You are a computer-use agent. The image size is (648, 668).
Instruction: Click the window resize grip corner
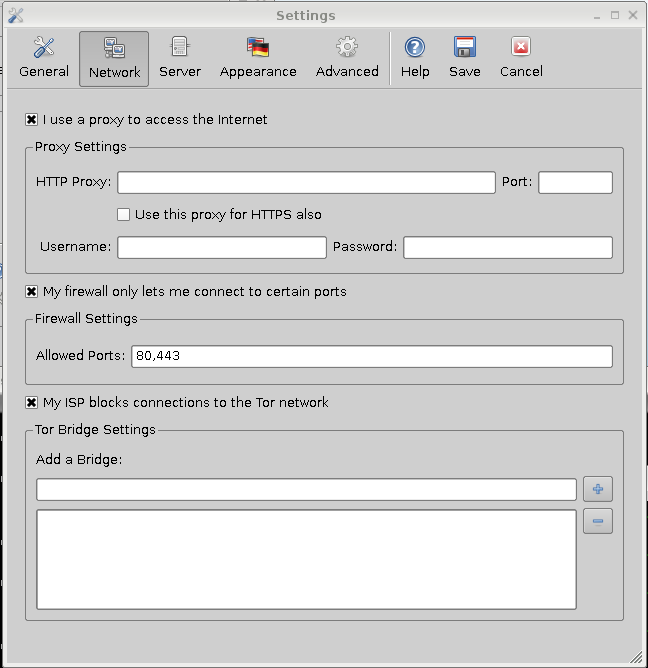(636, 657)
